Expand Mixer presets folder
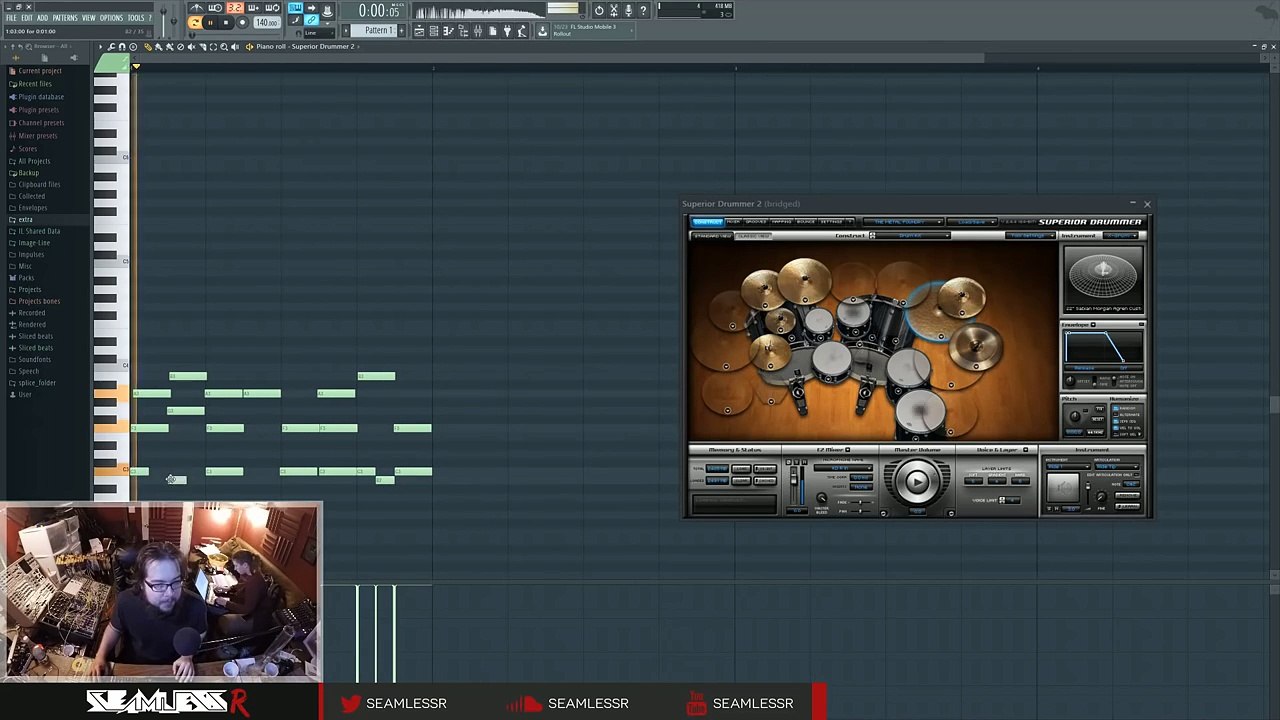This screenshot has width=1280, height=720. (38, 136)
